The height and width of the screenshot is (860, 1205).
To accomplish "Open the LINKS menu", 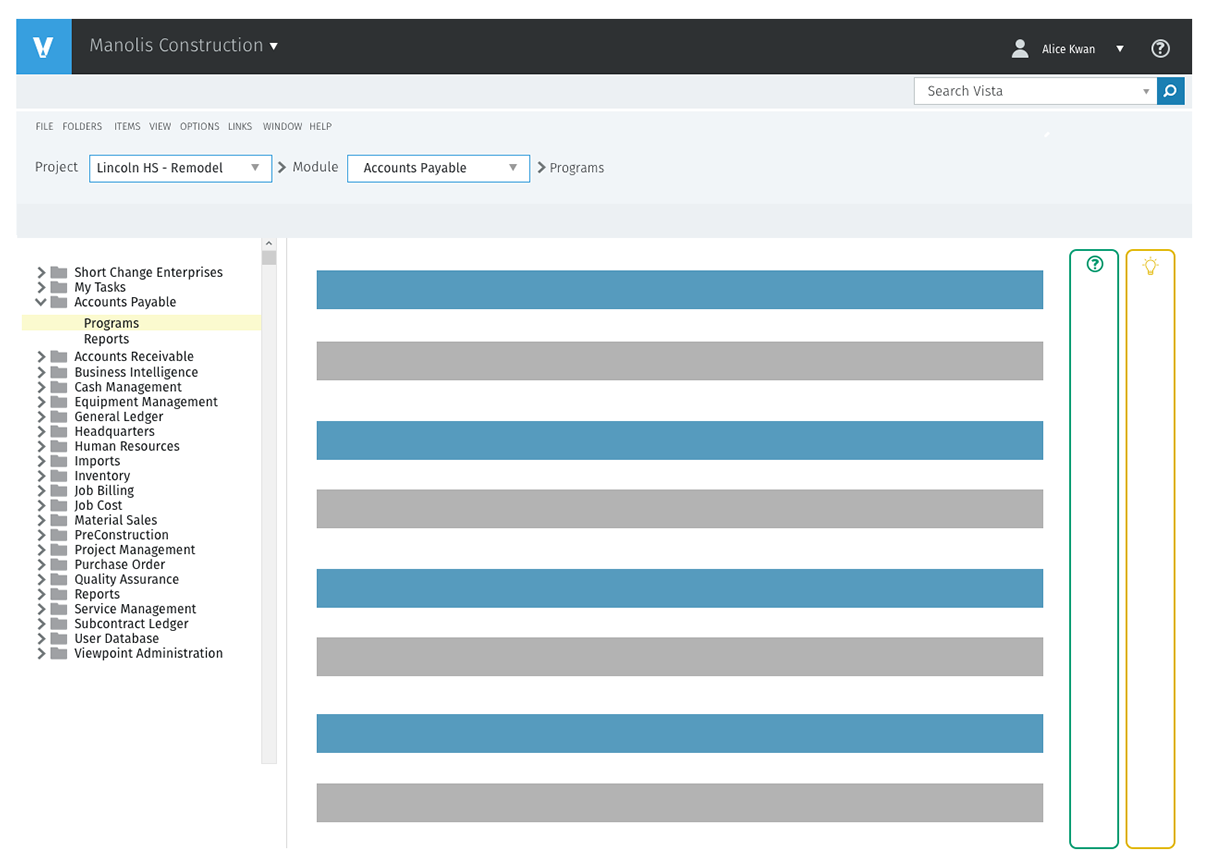I will point(240,127).
